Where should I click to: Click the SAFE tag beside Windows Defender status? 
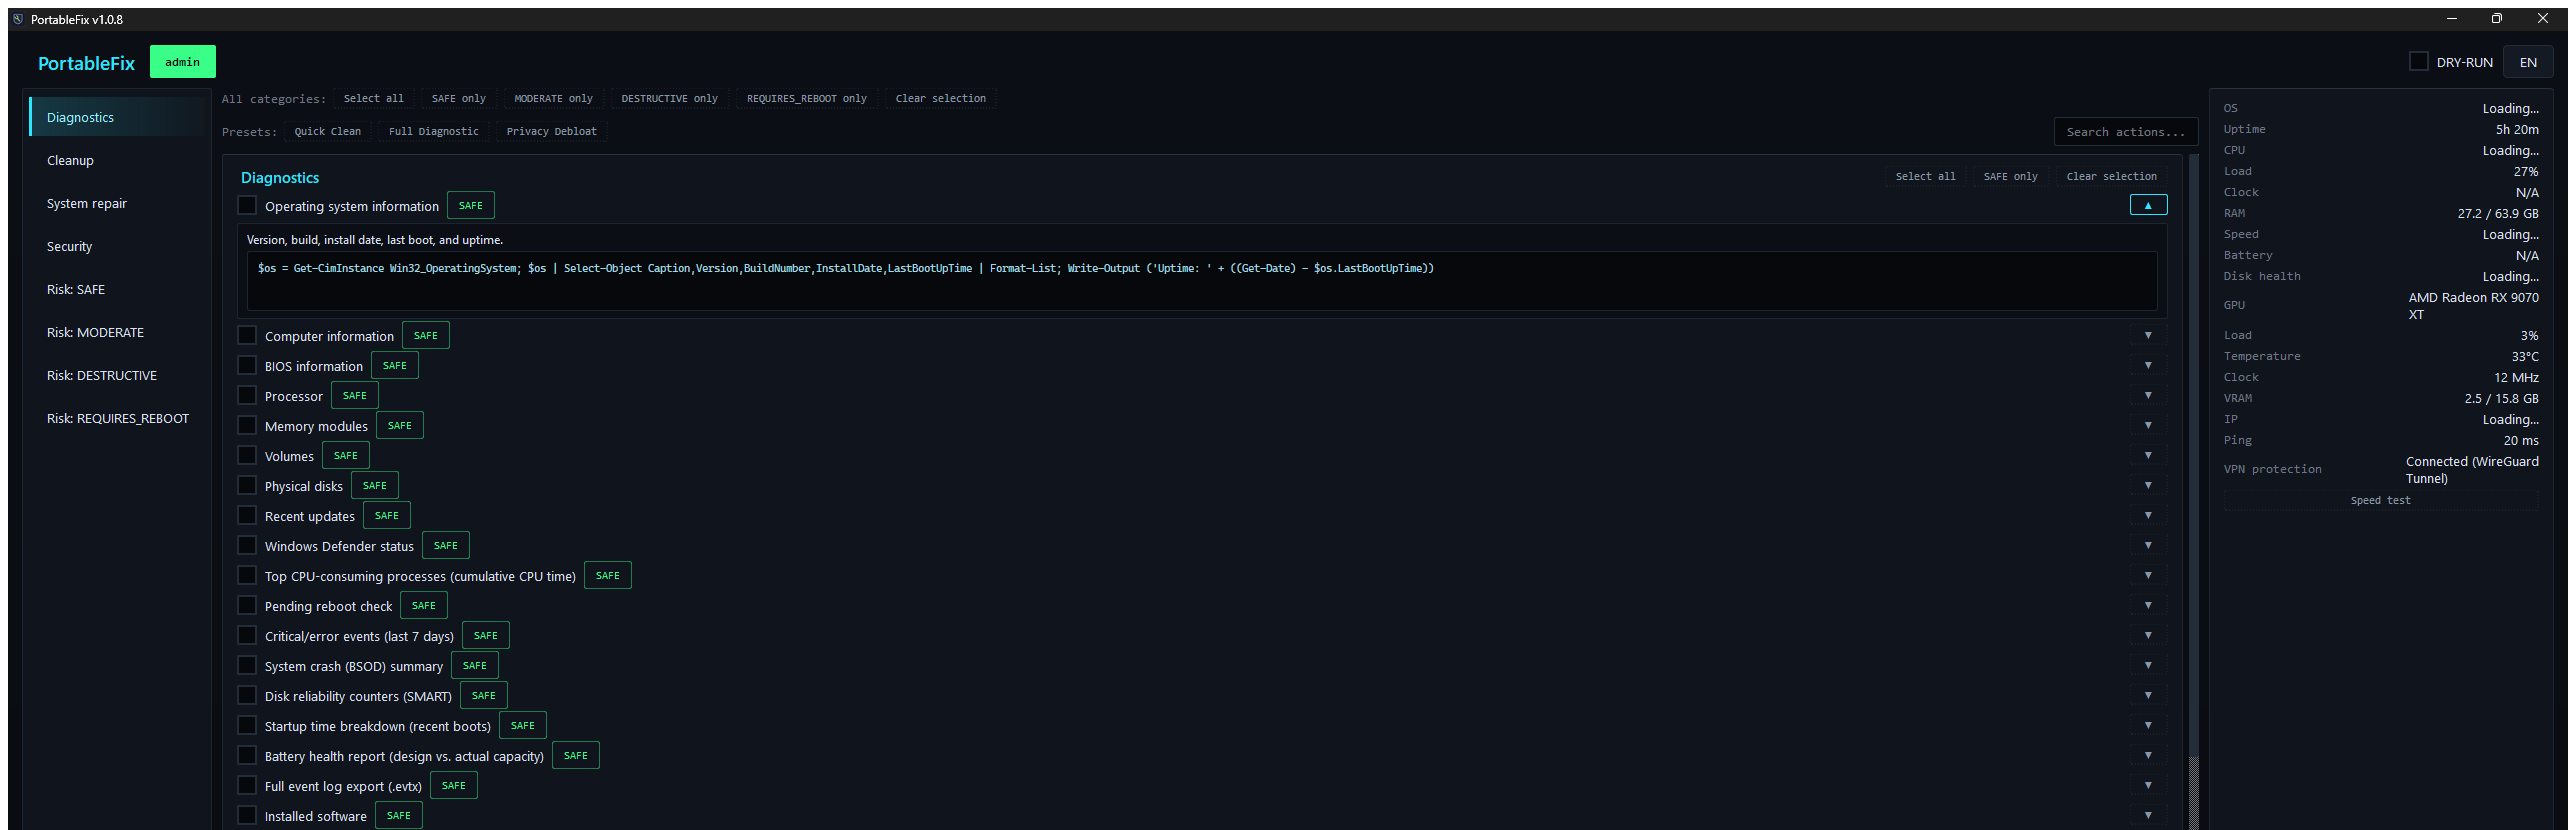point(446,546)
